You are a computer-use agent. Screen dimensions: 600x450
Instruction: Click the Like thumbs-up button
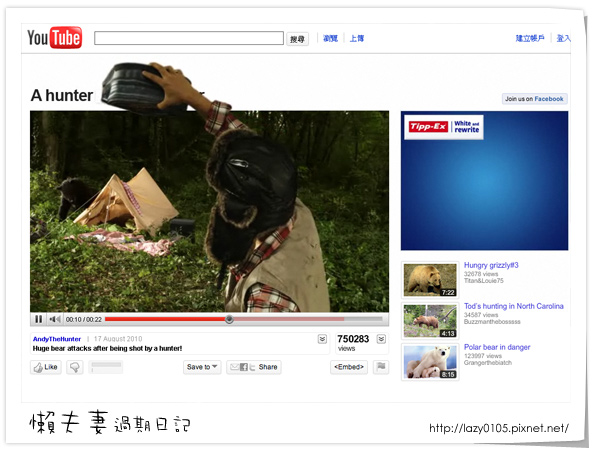pos(46,367)
